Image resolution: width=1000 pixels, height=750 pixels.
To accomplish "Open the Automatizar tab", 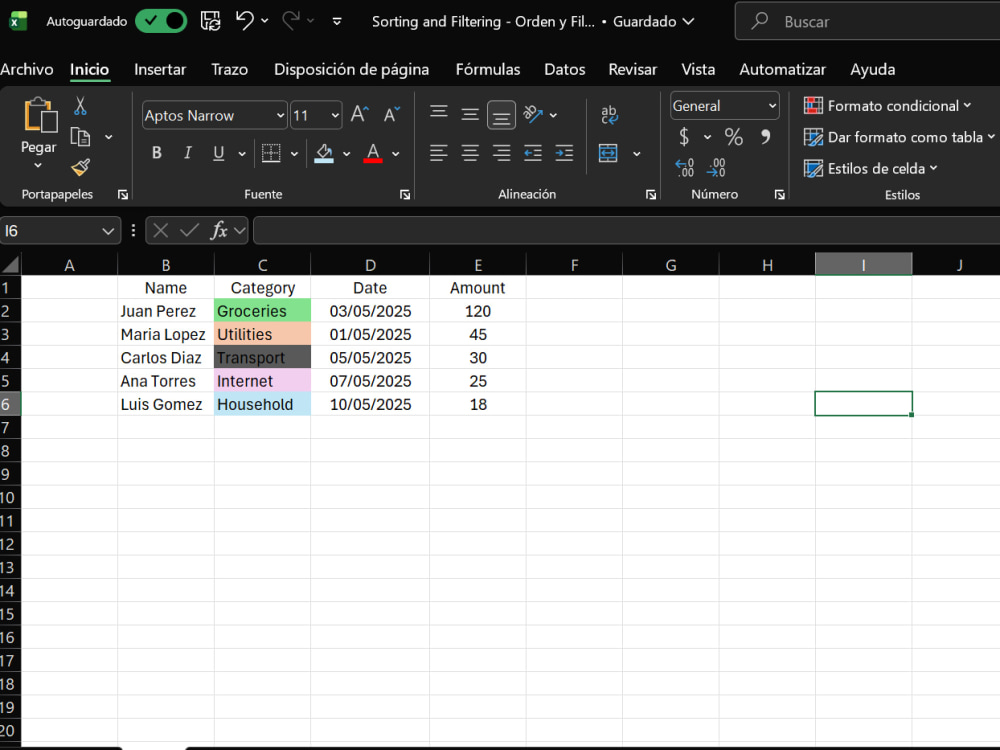I will tap(783, 70).
